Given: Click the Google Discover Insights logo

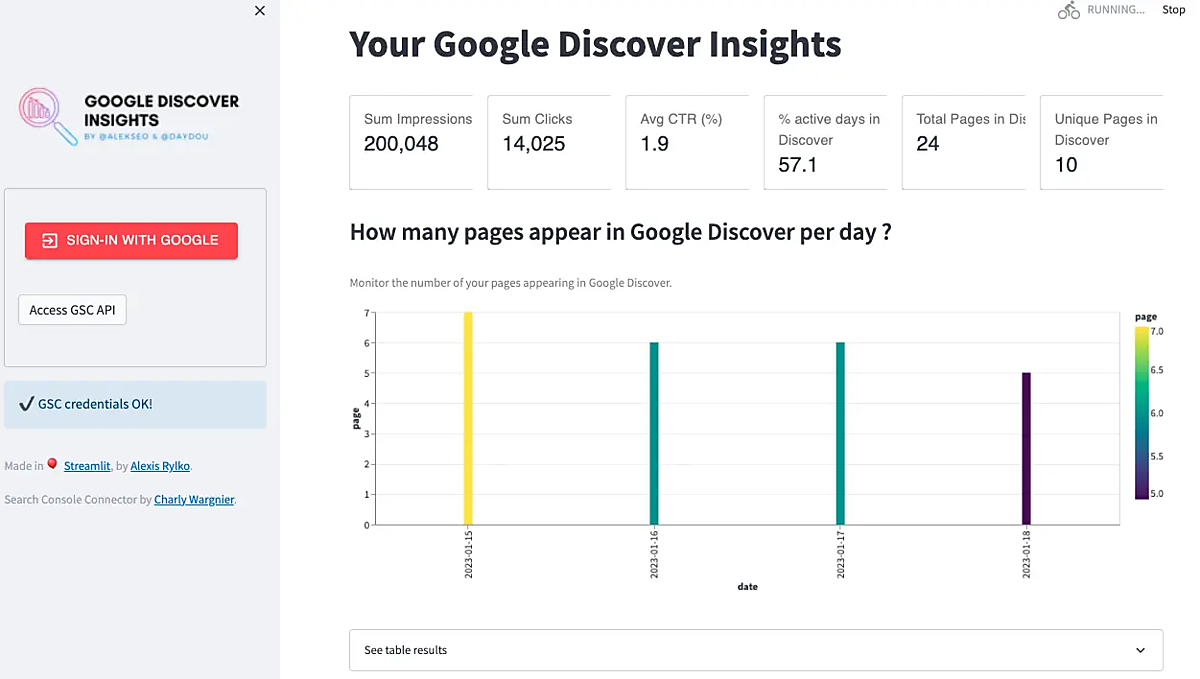Looking at the screenshot, I should coord(130,116).
